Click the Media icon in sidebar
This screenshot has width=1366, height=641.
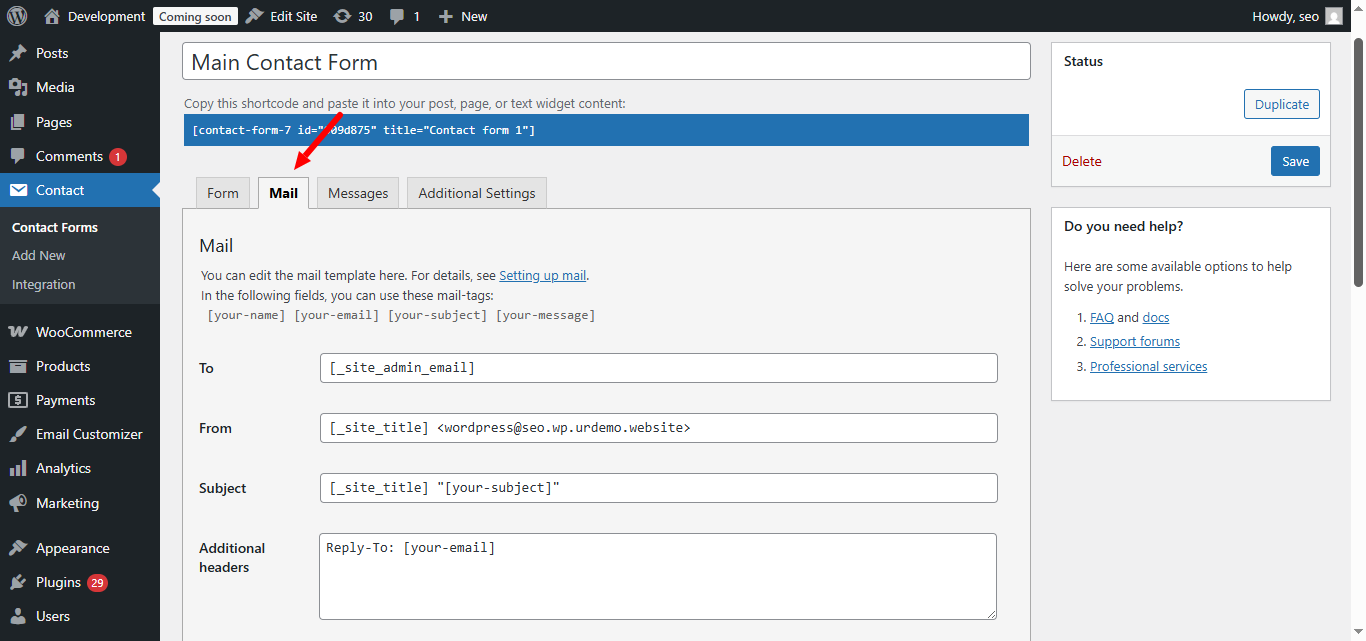point(18,87)
